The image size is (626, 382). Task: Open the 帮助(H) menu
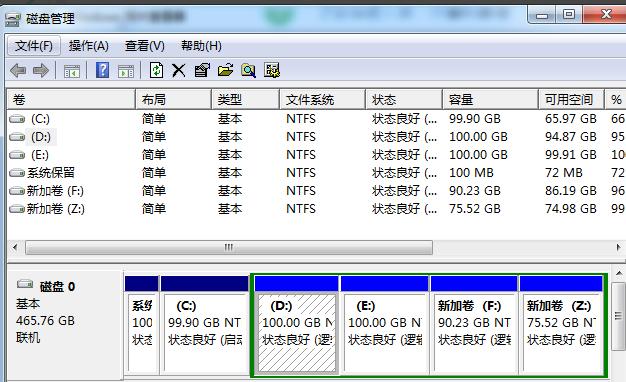point(201,46)
